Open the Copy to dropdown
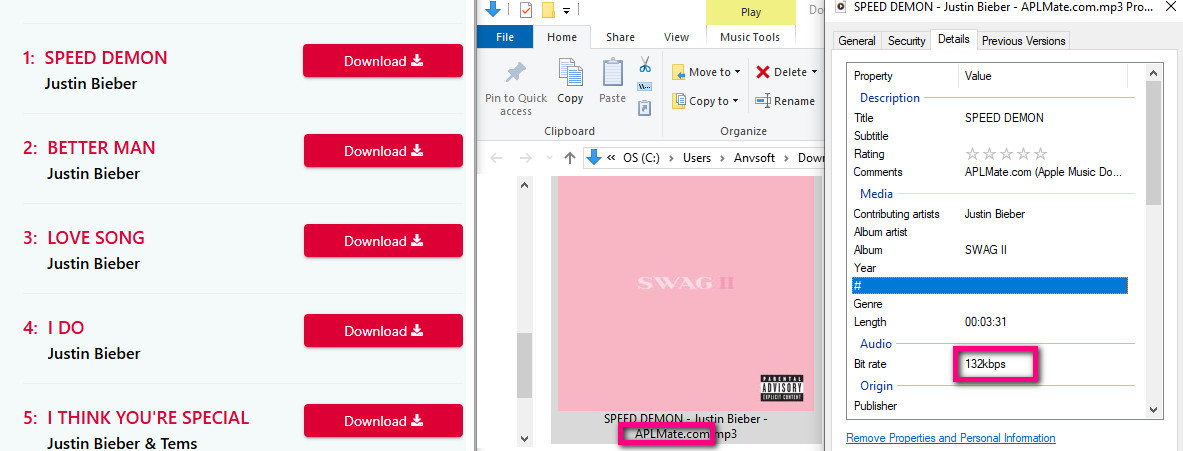 point(705,100)
